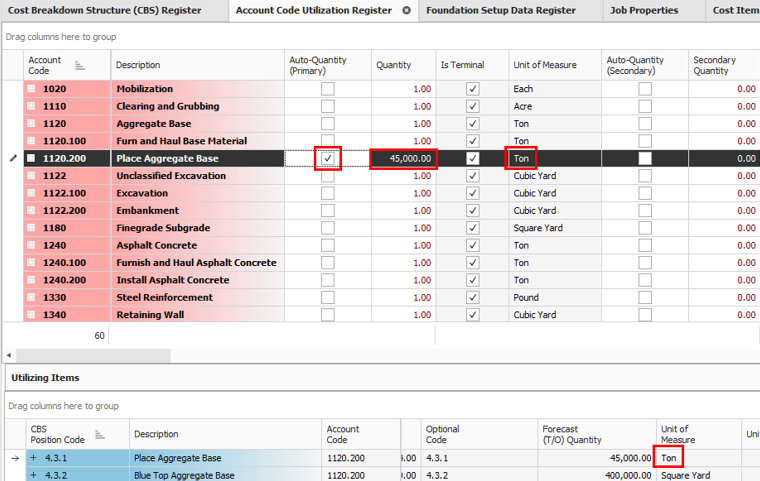This screenshot has width=760, height=481.
Task: Open the Foundation Setup Data Register tab
Action: click(500, 11)
